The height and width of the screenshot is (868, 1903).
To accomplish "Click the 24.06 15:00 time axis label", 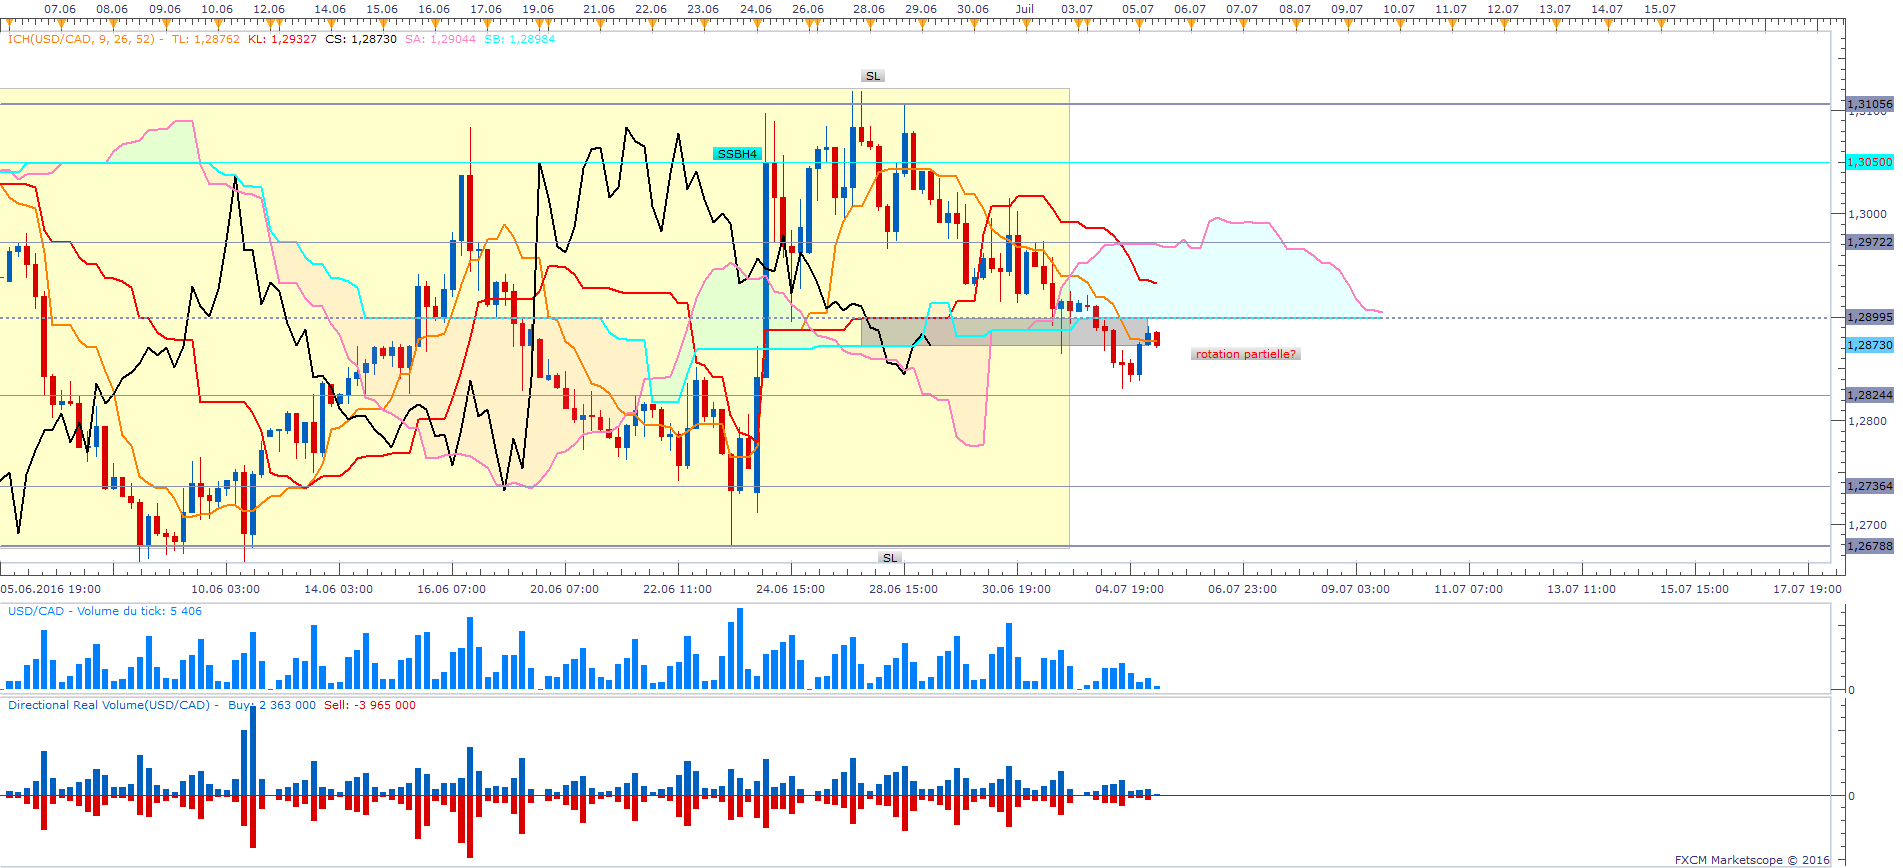I will pos(790,589).
